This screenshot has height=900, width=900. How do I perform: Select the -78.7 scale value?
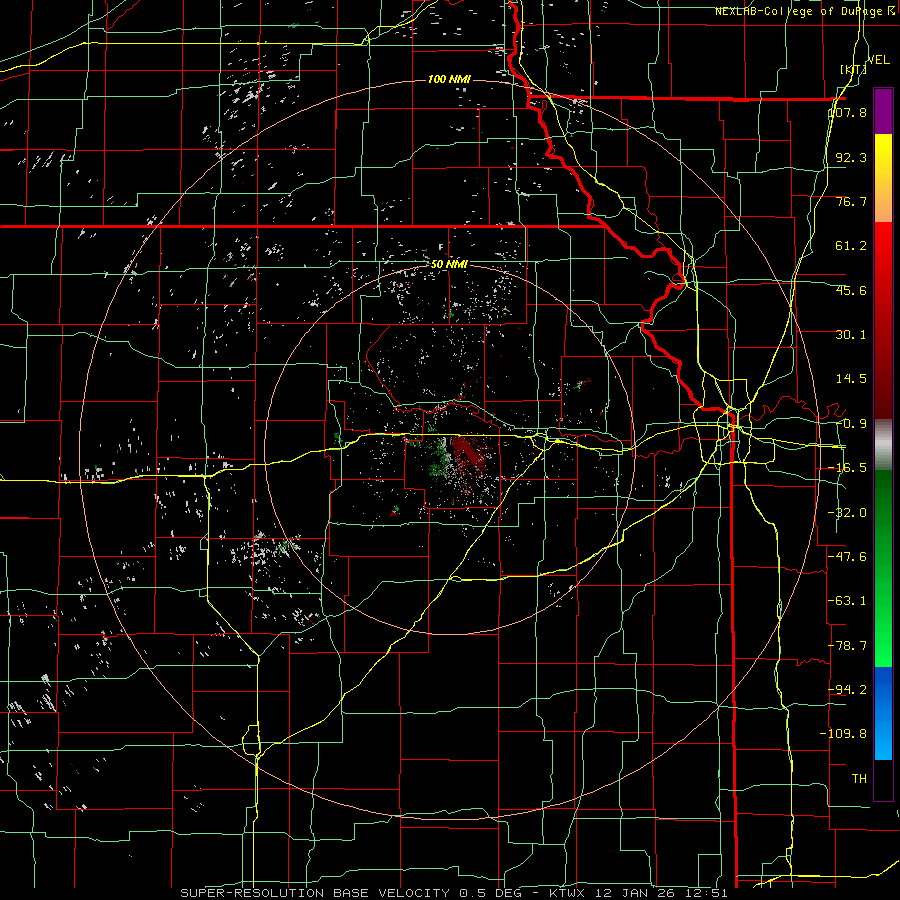pyautogui.click(x=848, y=646)
